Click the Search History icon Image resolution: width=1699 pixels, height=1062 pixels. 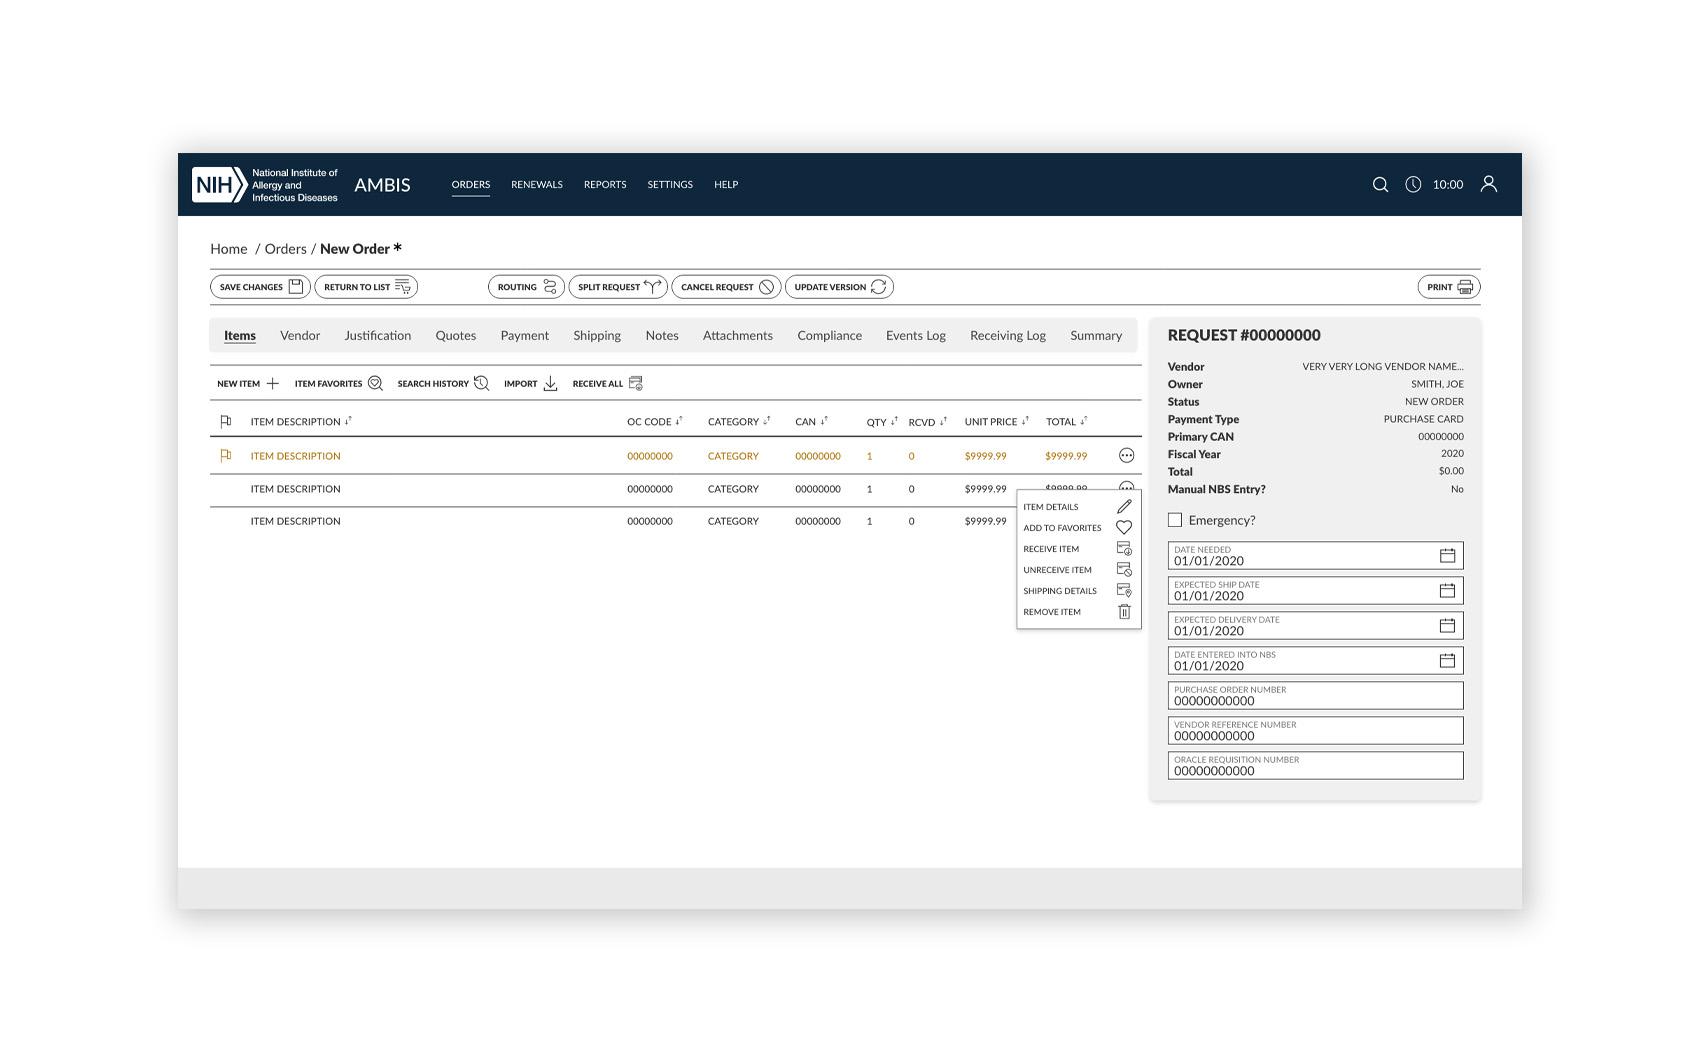coord(481,384)
